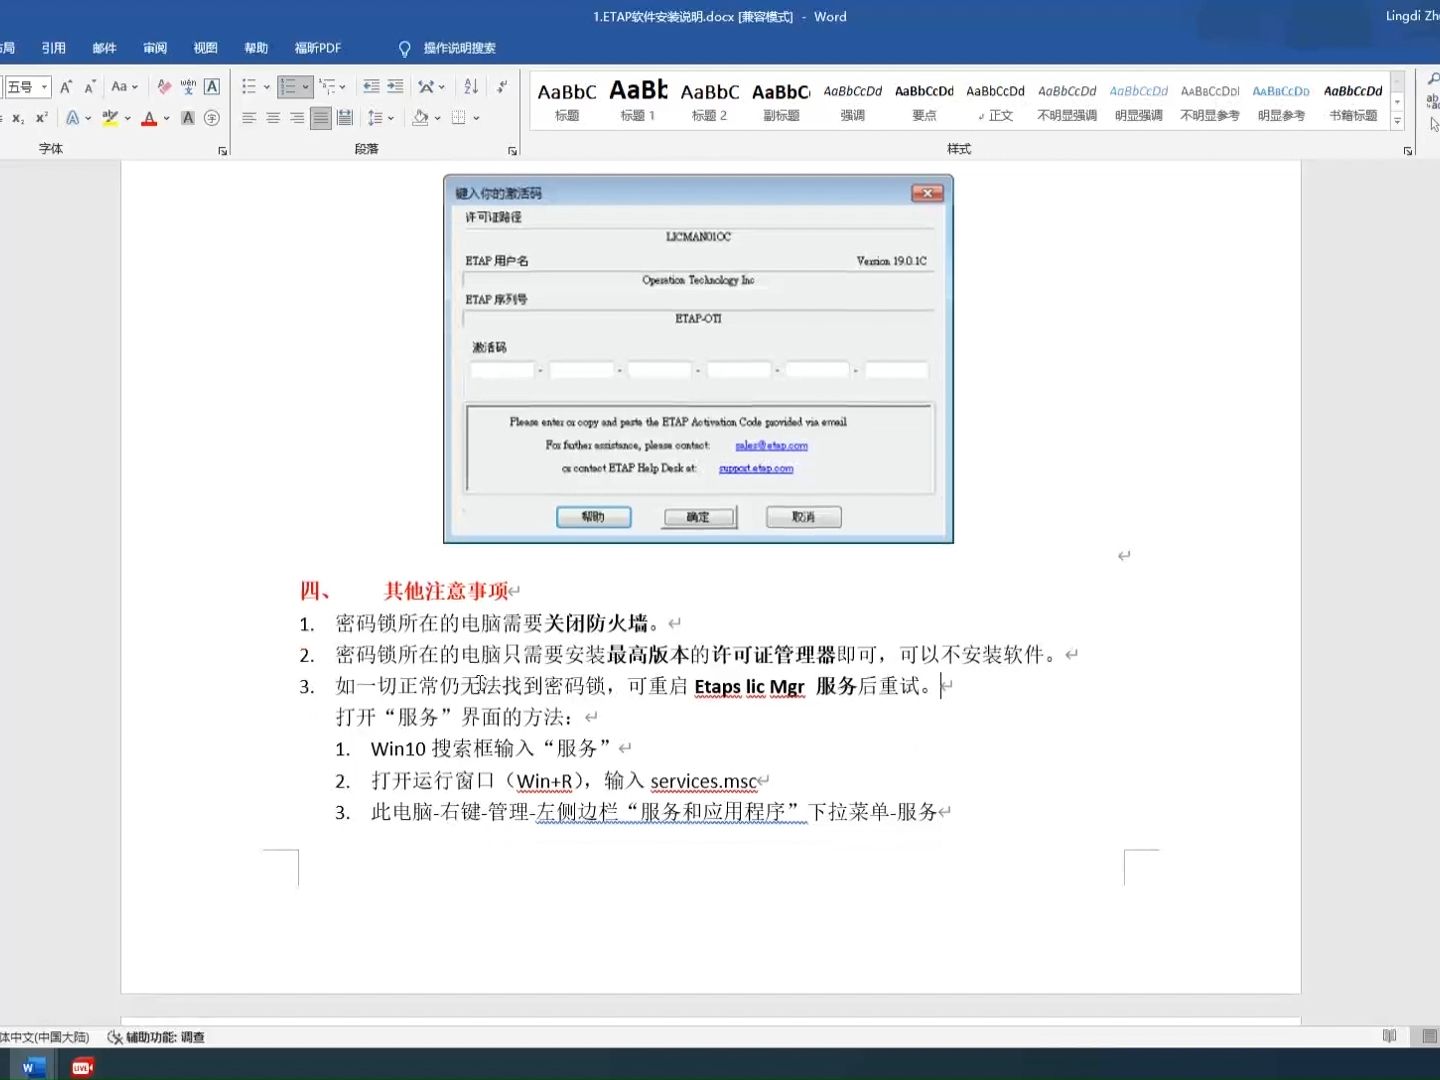
Task: Open the text effects dropdown arrow
Action: coord(88,118)
